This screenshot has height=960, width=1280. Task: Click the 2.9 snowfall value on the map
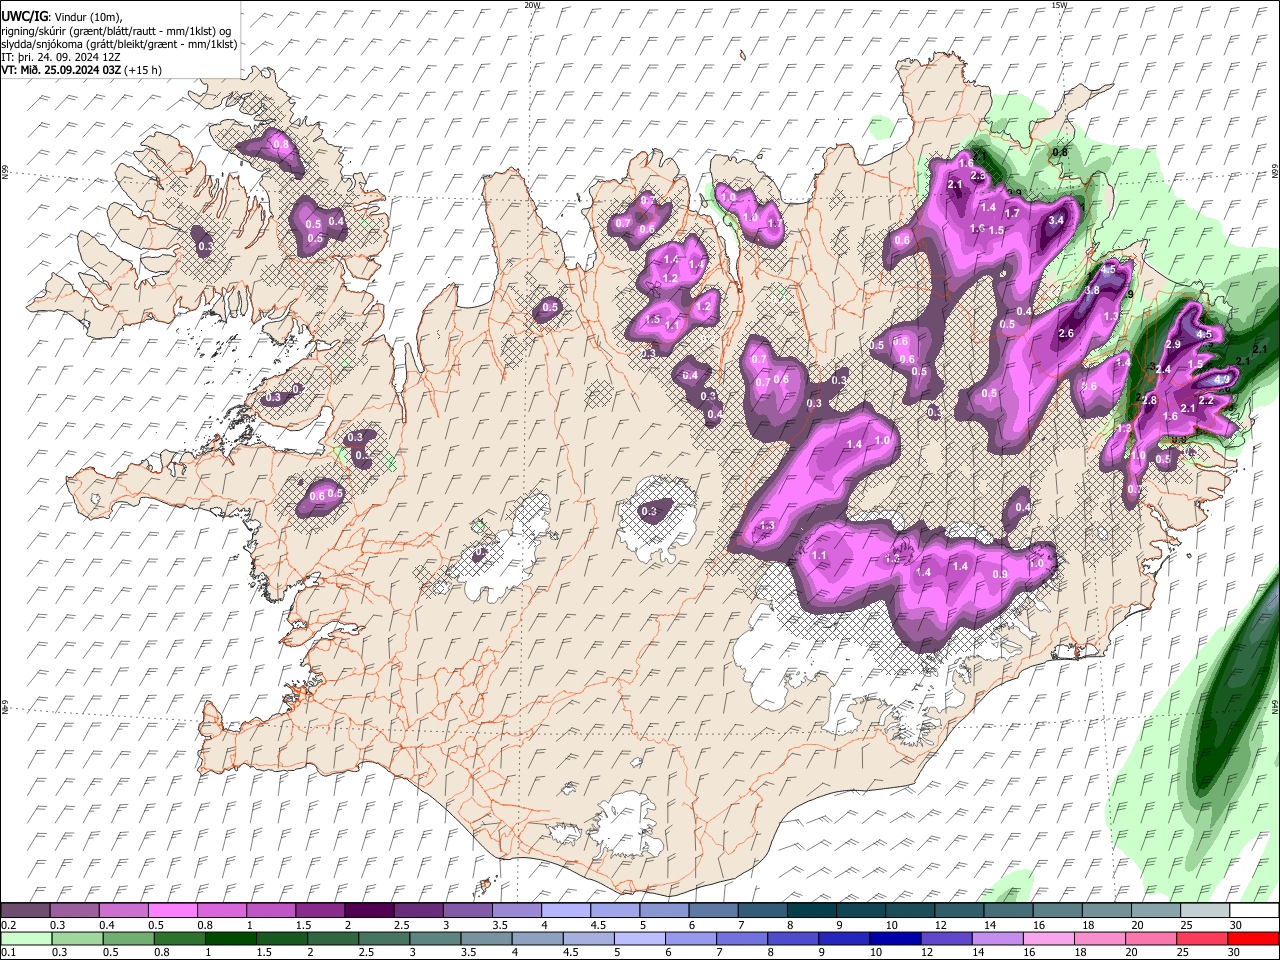[x=1174, y=345]
